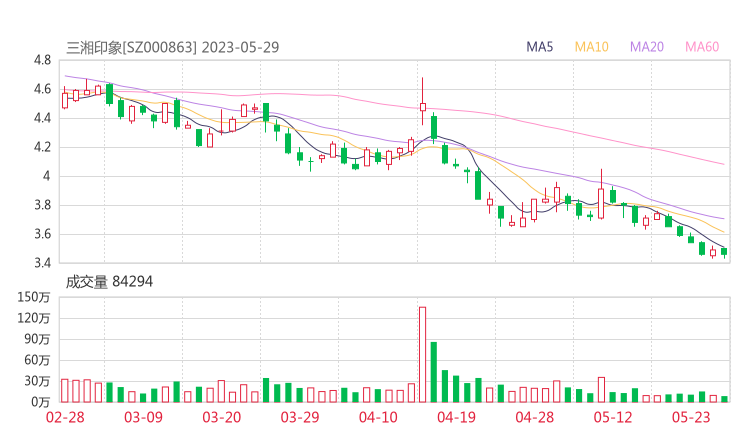Click the MA60 legend entry
This screenshot has width=740, height=440.
coord(702,46)
